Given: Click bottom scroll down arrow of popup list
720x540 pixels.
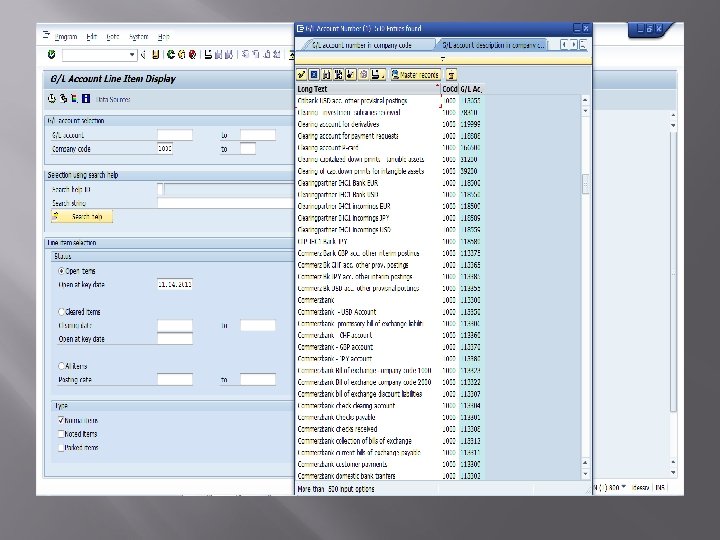Looking at the screenshot, I should (585, 474).
